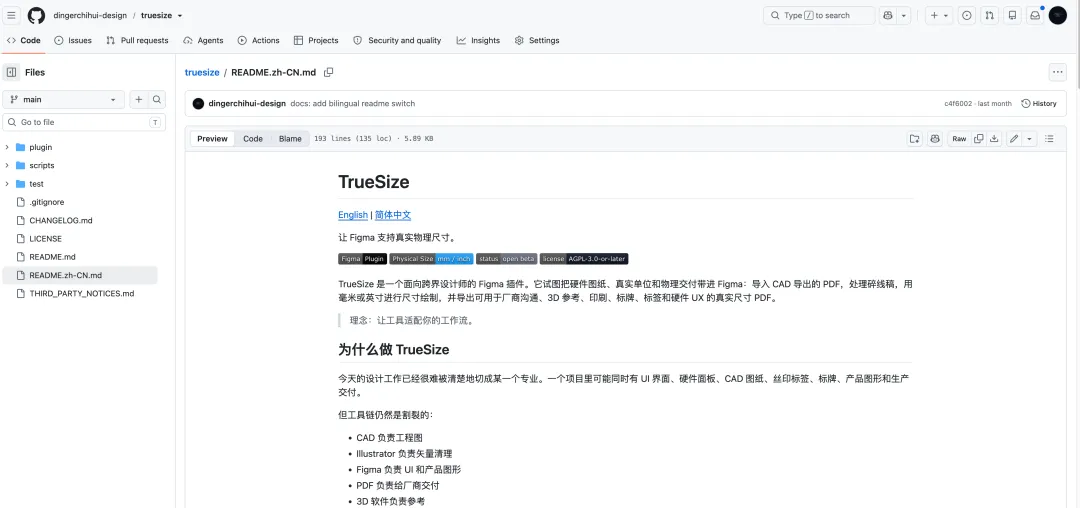Image resolution: width=1080 pixels, height=508 pixels.
Task: Click the commit author avatar
Action: point(198,103)
